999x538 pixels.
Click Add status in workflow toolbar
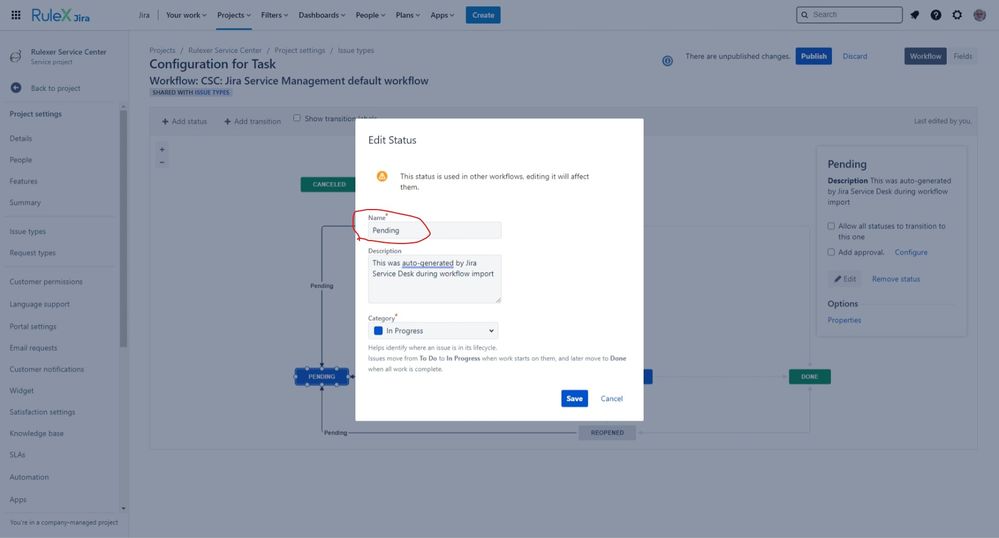pos(184,121)
